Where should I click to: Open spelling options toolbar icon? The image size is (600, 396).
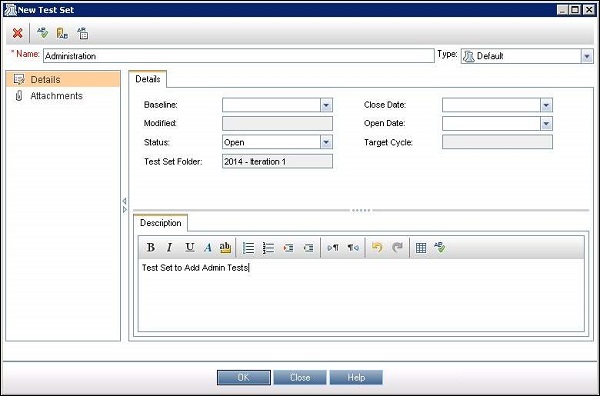click(82, 33)
